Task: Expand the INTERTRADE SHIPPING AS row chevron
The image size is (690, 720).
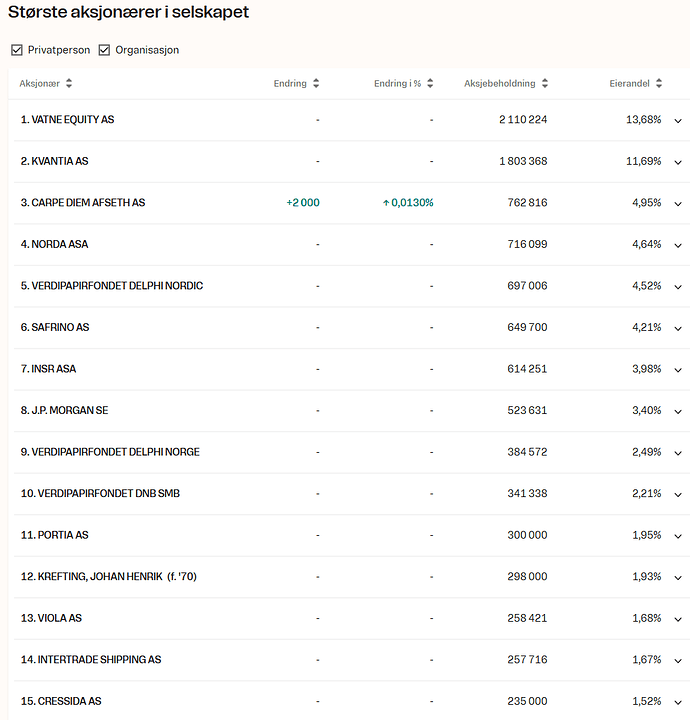Action: tap(678, 661)
